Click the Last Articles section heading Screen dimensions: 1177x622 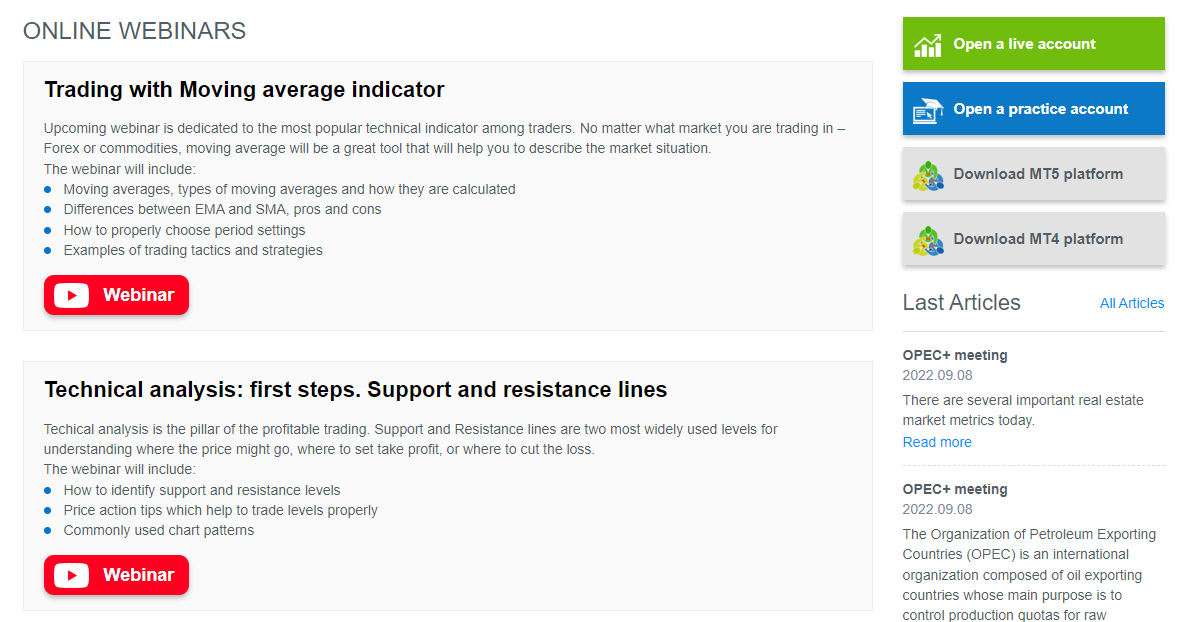tap(961, 303)
